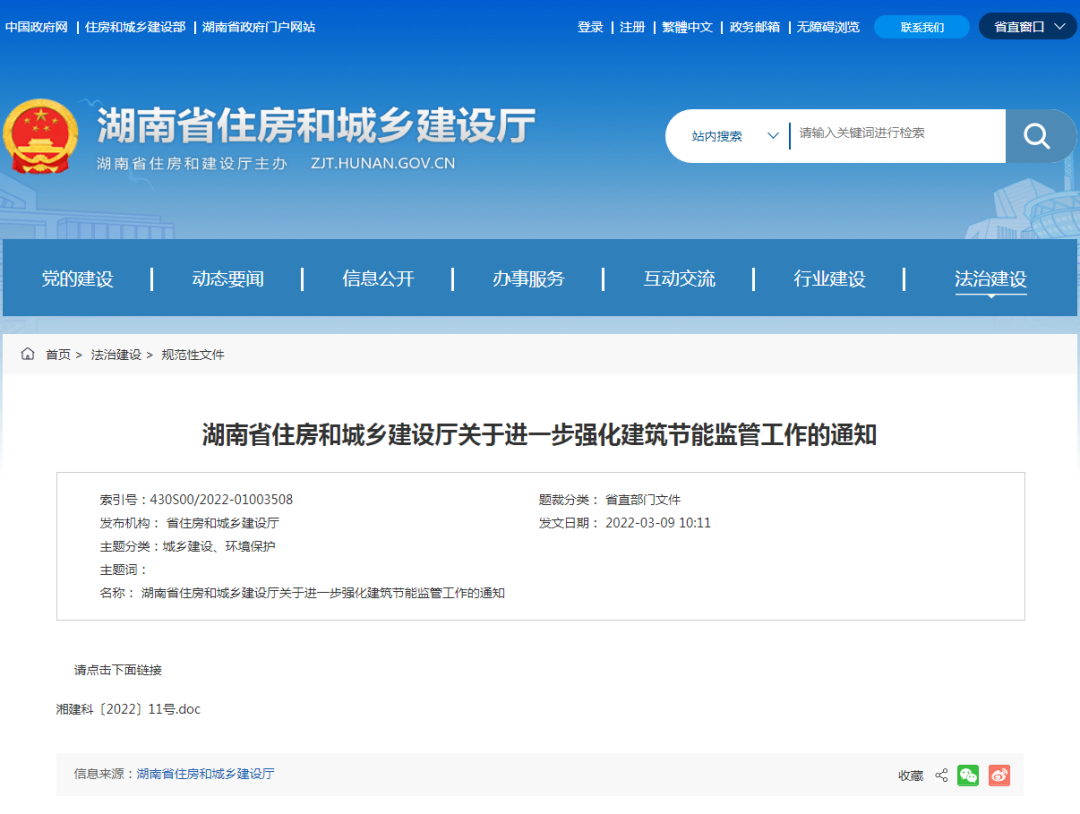Click 登录 link at top
1080x814 pixels.
click(x=590, y=27)
